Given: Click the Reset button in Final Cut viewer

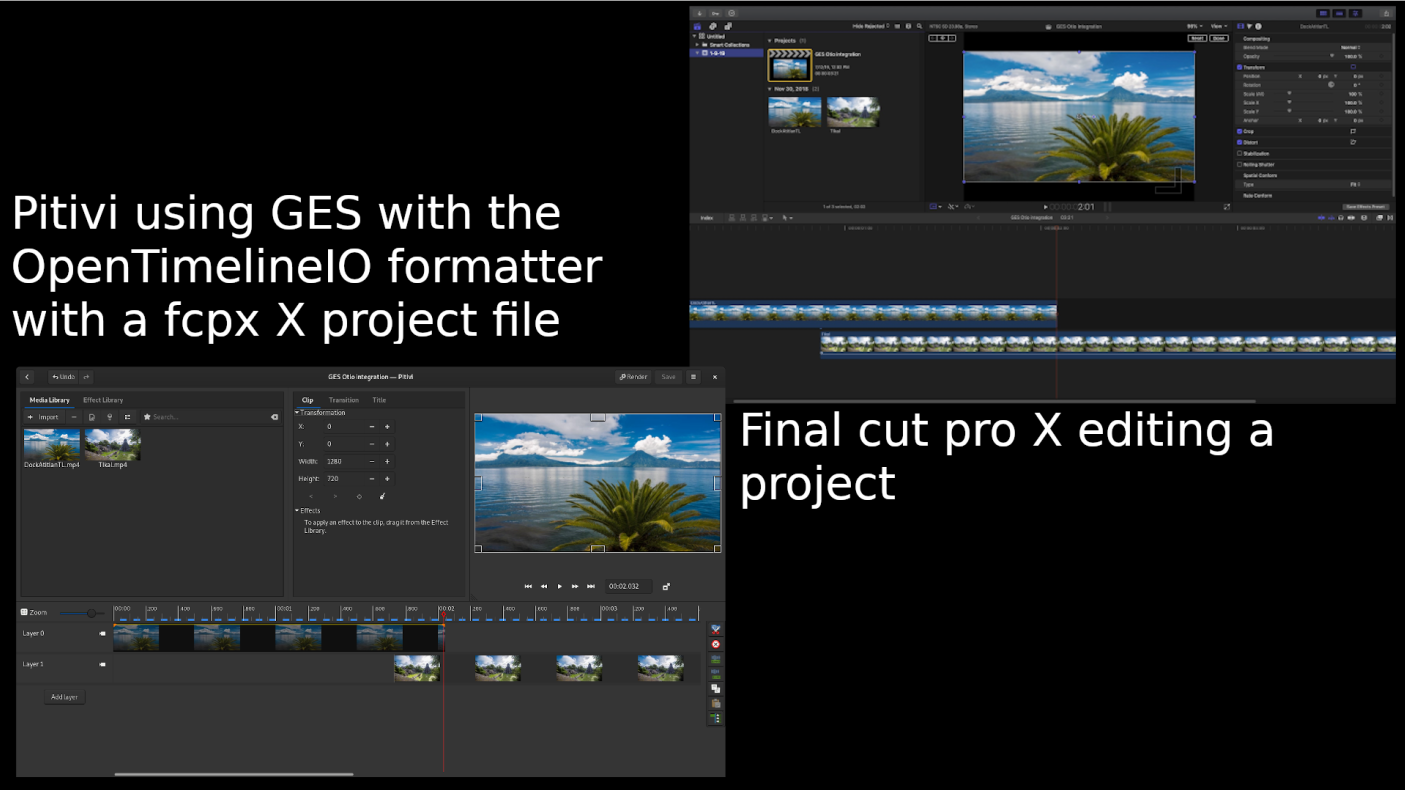Looking at the screenshot, I should (x=1197, y=38).
